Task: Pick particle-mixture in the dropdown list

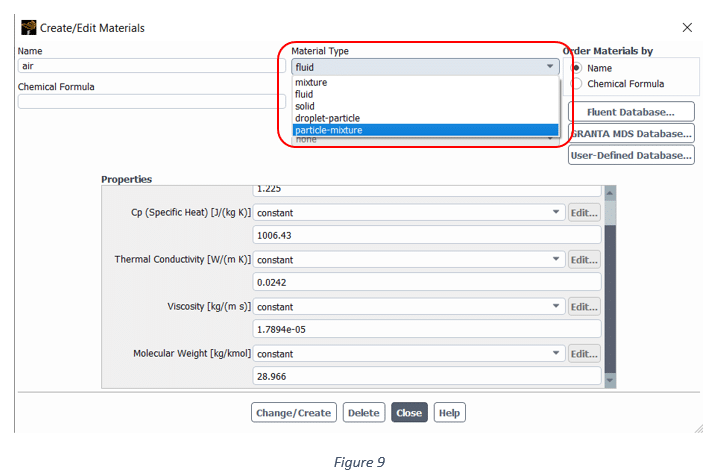Action: coord(329,130)
